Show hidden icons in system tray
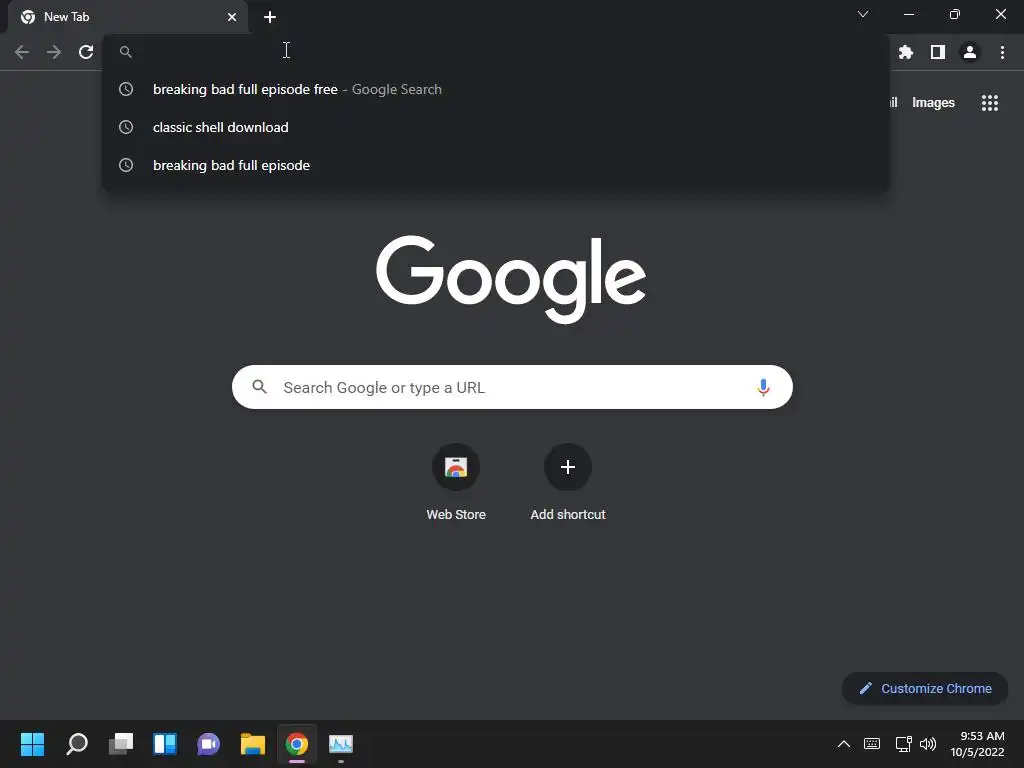1024x768 pixels. pos(844,744)
